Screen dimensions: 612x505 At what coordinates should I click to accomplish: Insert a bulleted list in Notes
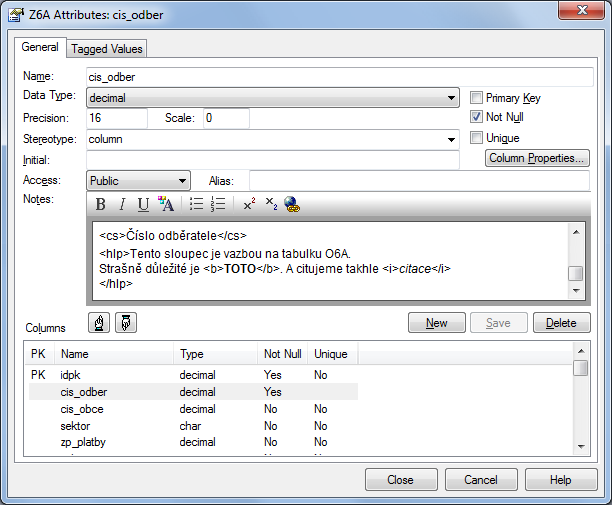(x=197, y=205)
